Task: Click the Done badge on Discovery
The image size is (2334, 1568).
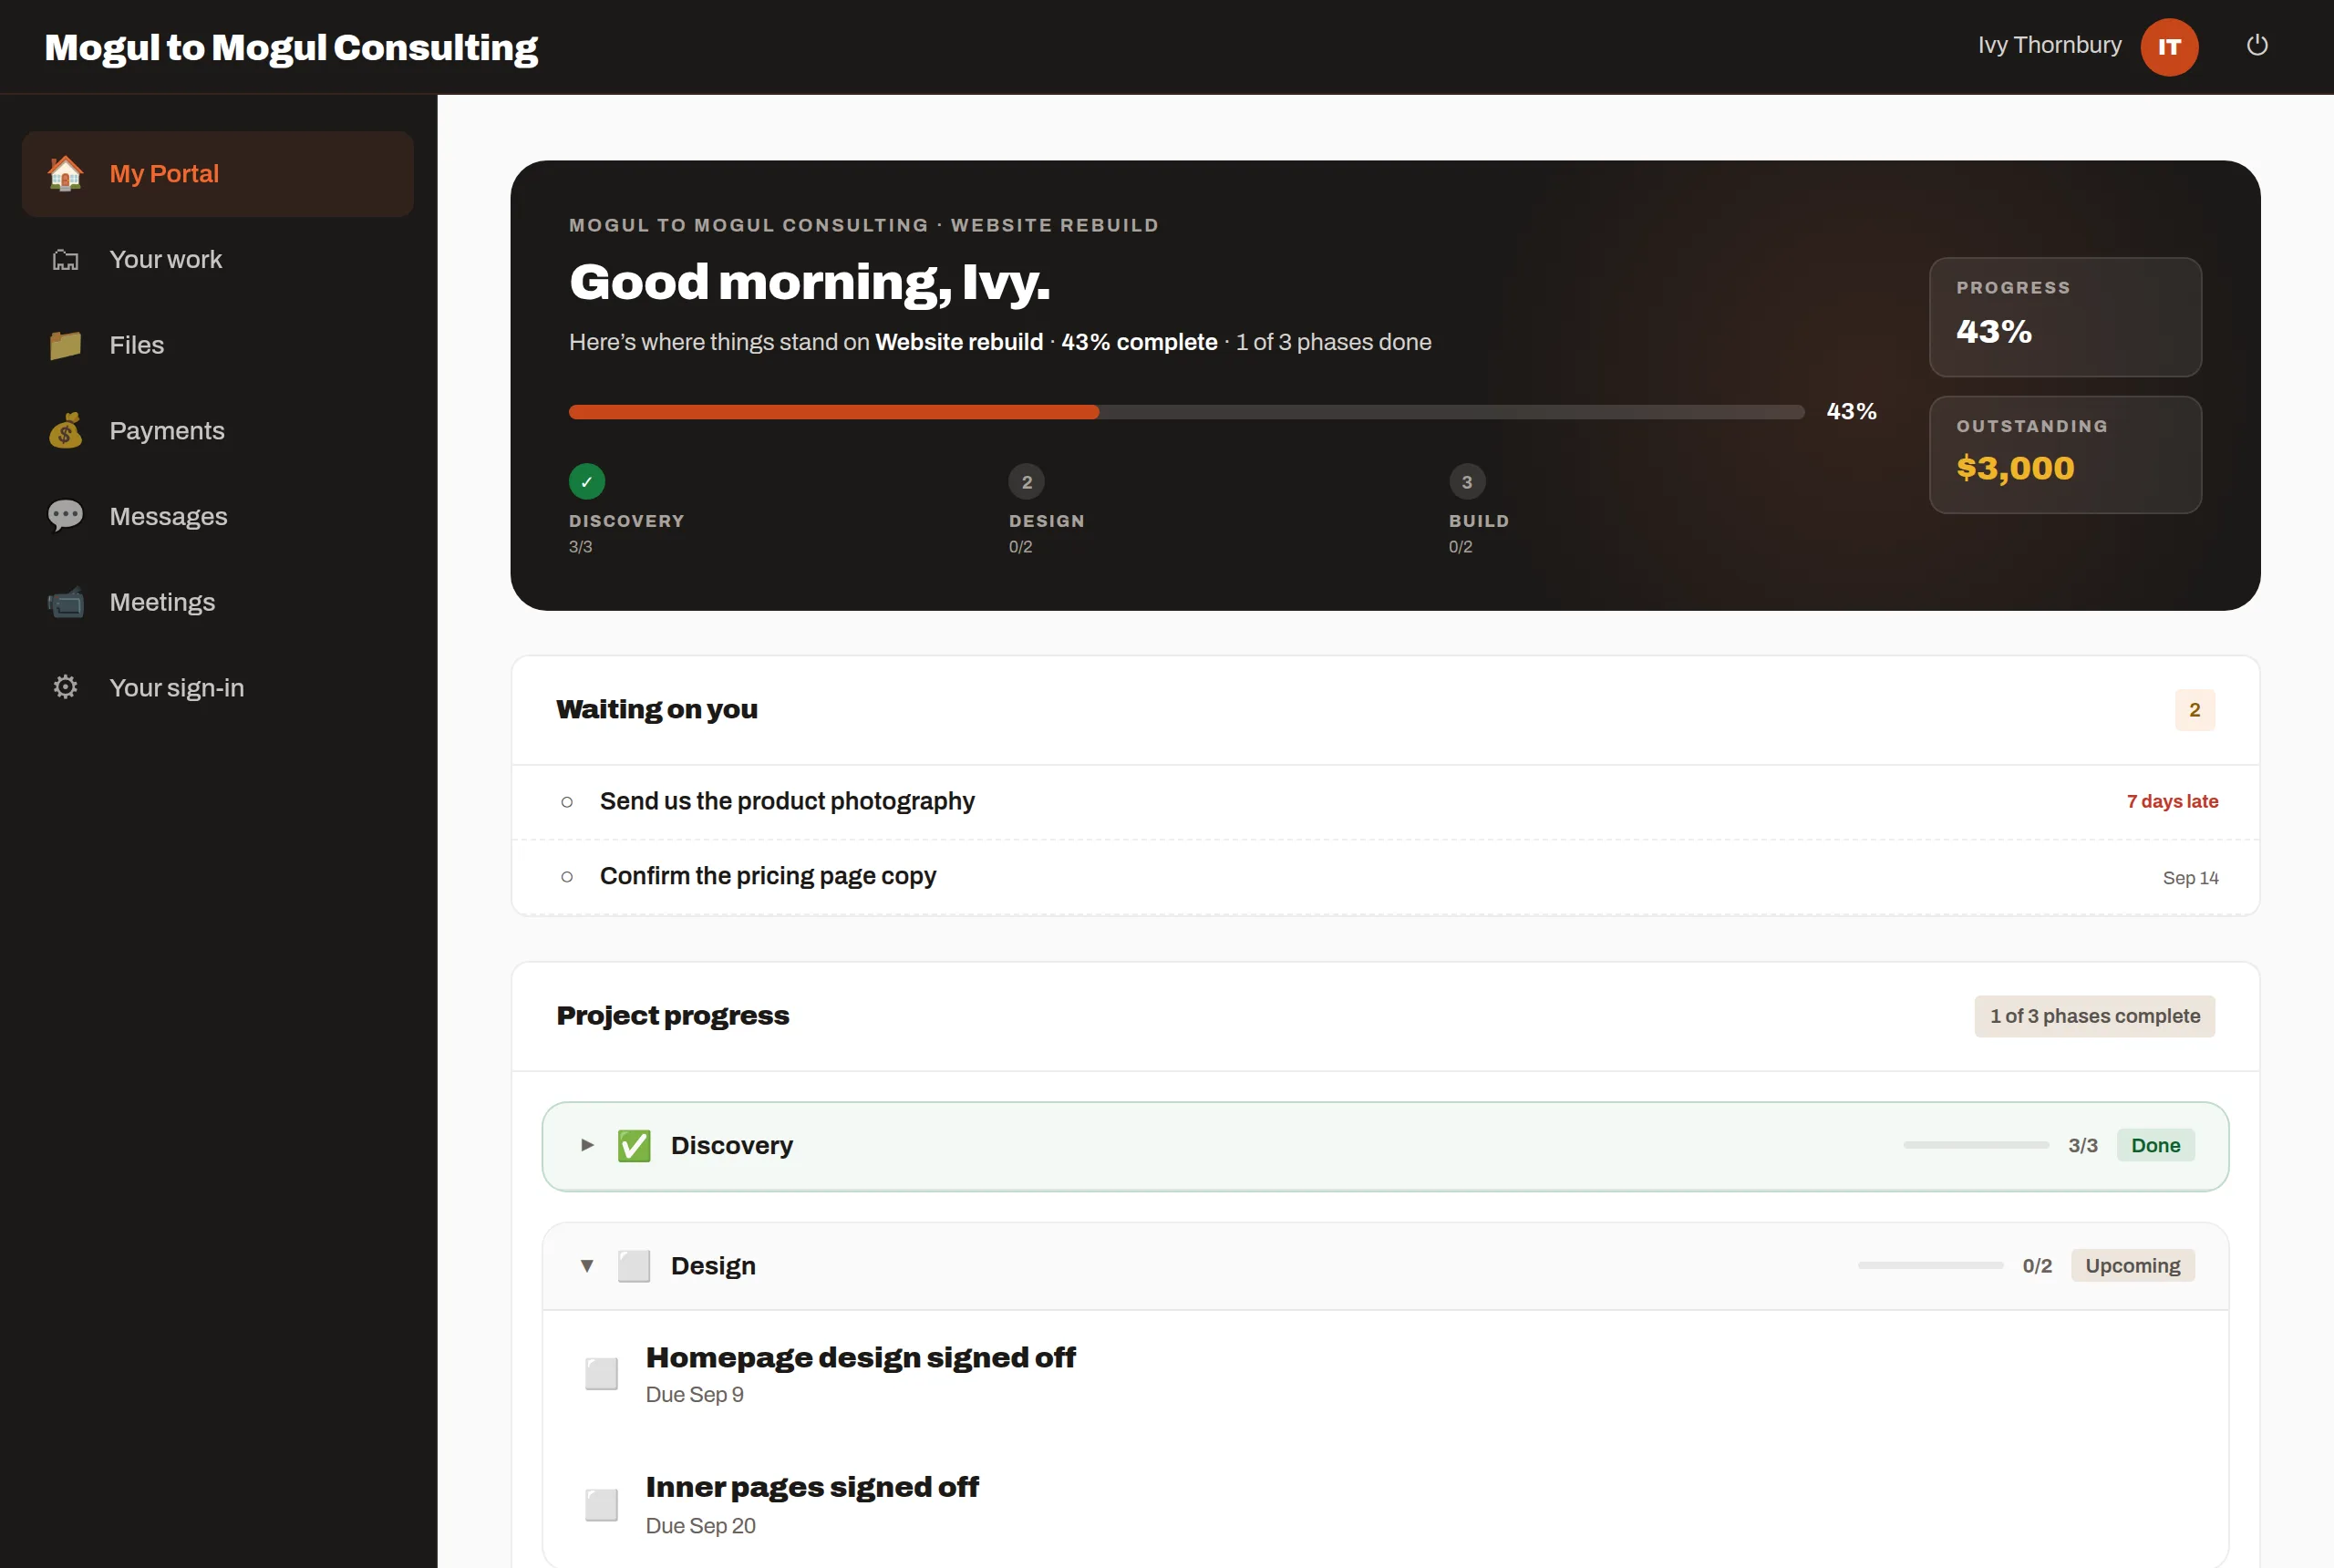Action: (x=2155, y=1145)
